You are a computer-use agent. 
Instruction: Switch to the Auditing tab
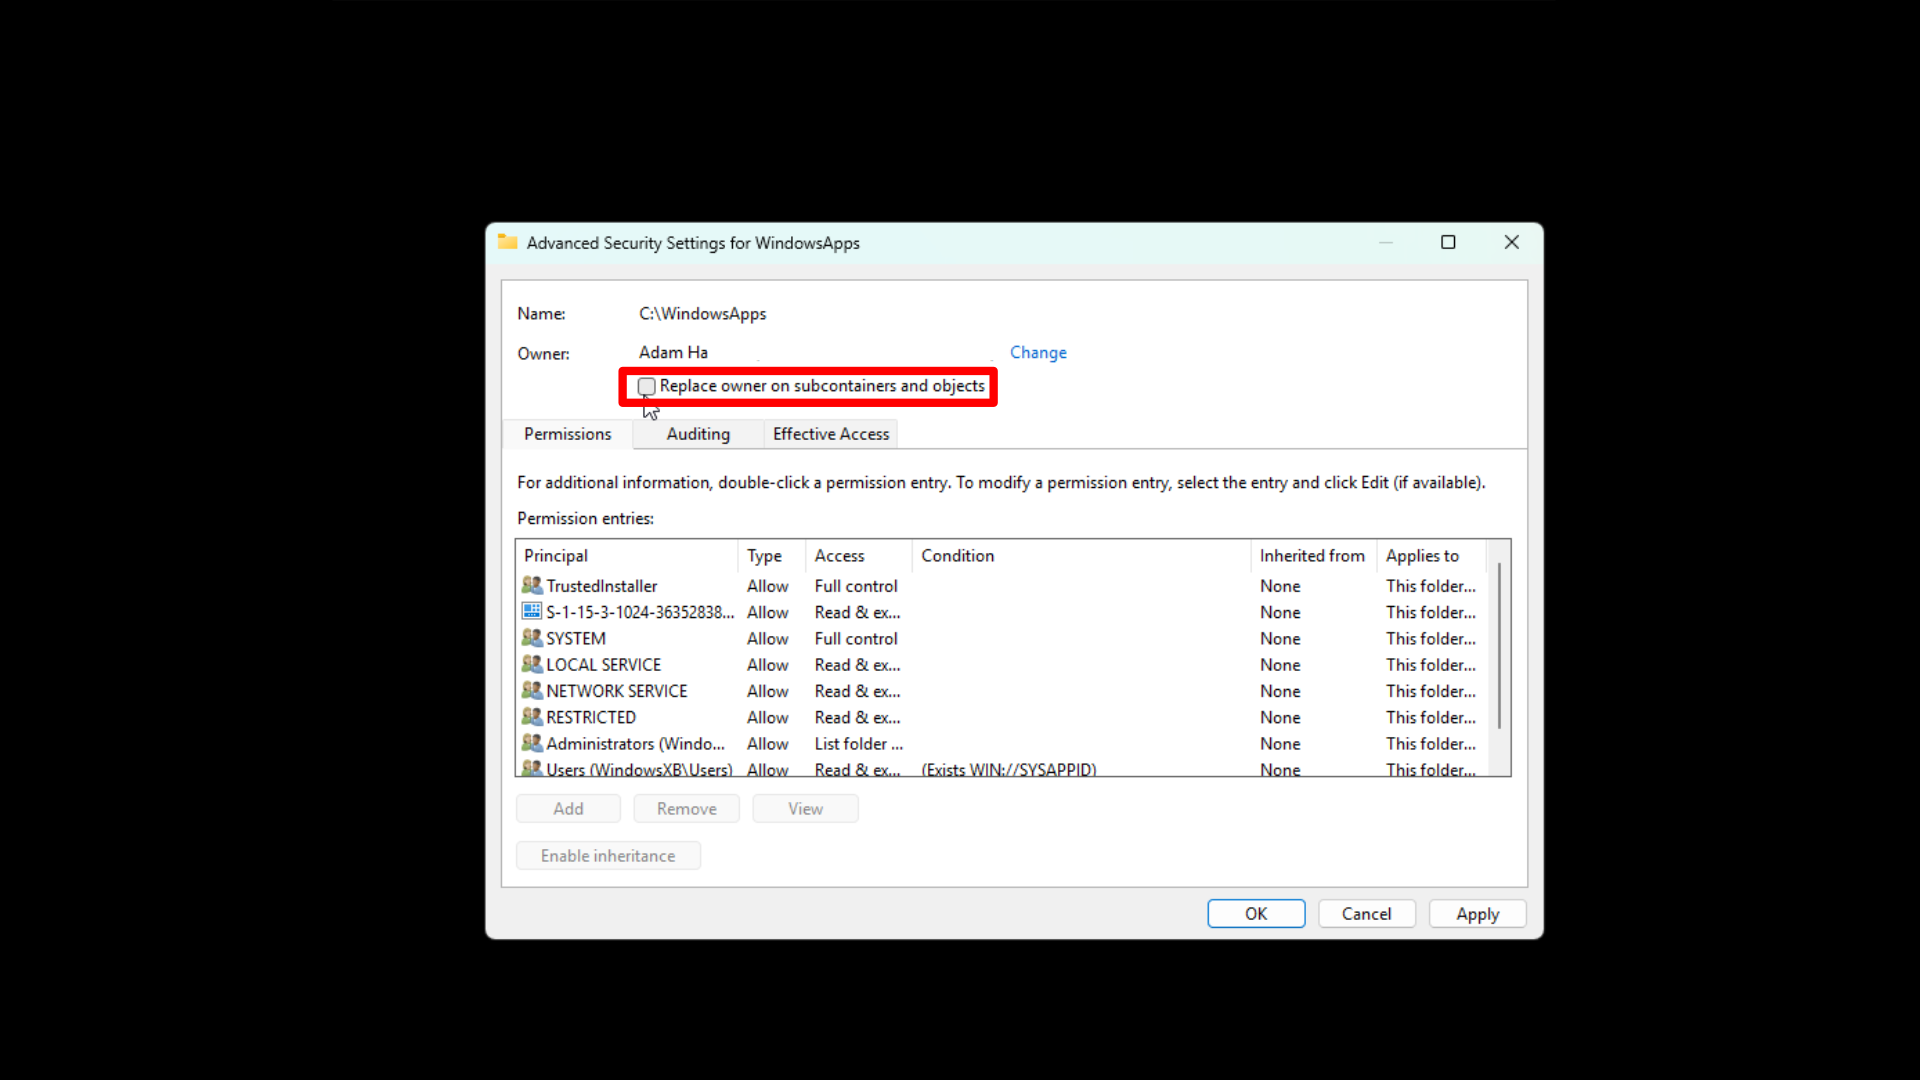(697, 433)
